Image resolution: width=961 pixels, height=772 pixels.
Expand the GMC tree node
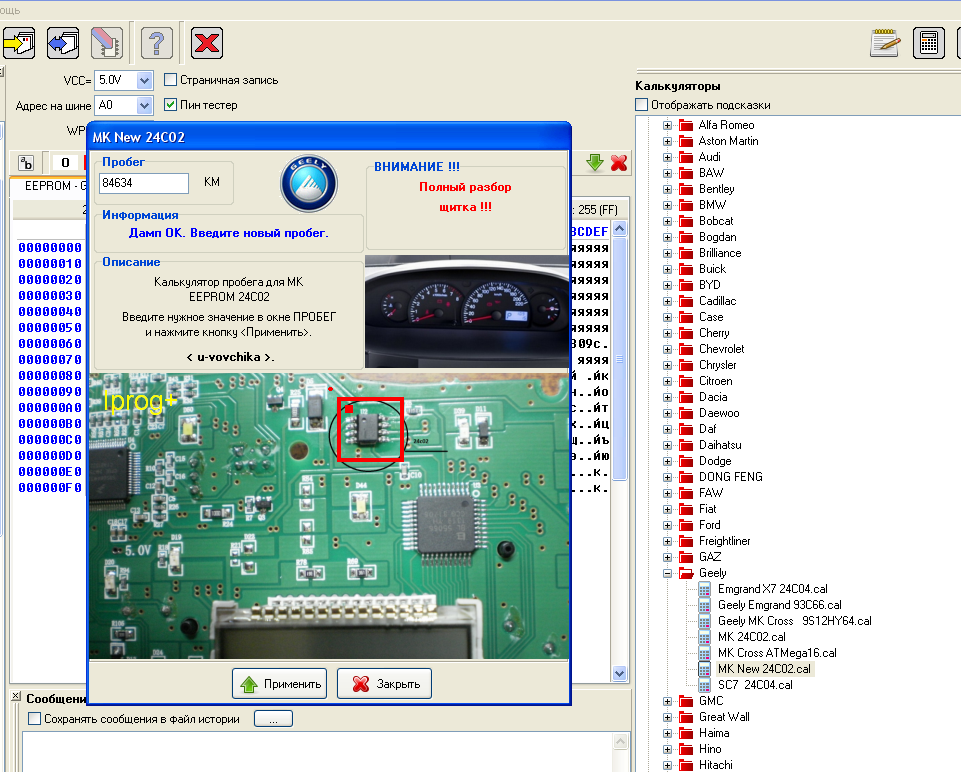(667, 701)
